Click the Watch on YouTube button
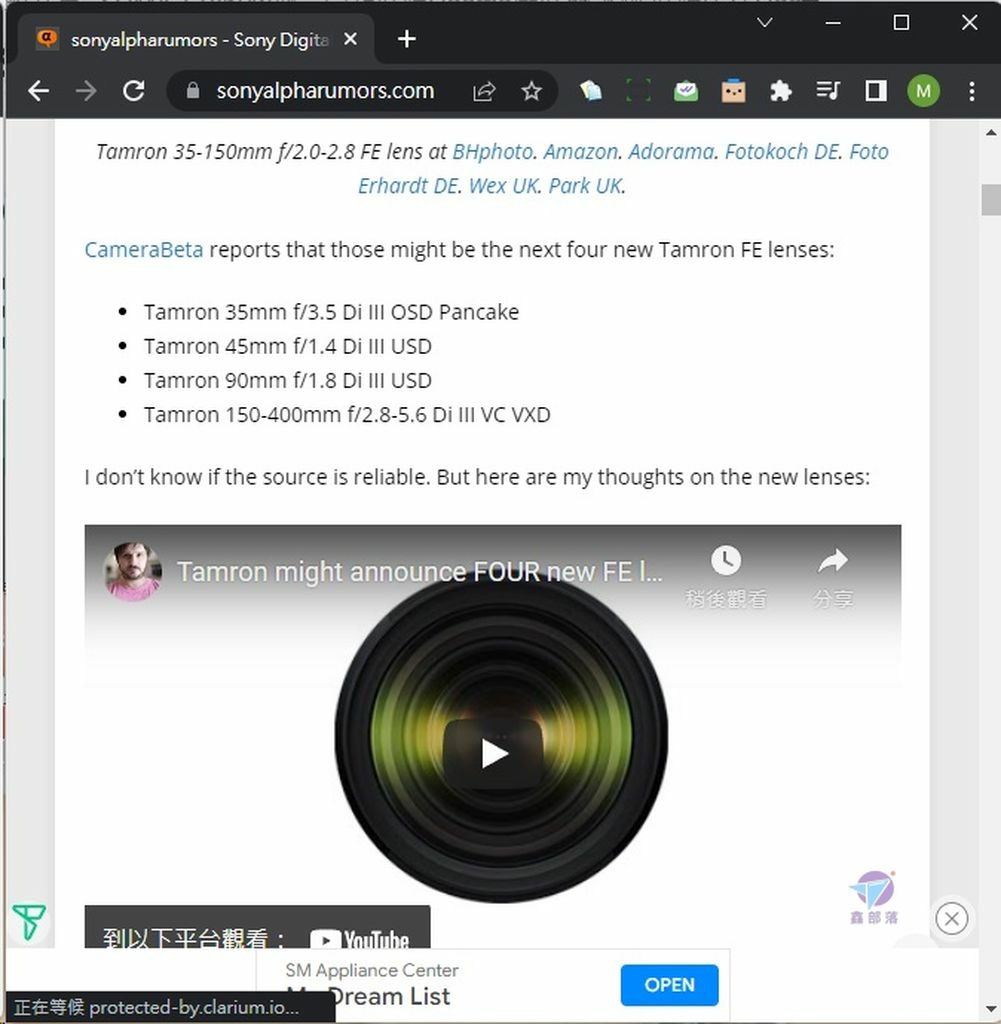 (x=257, y=927)
